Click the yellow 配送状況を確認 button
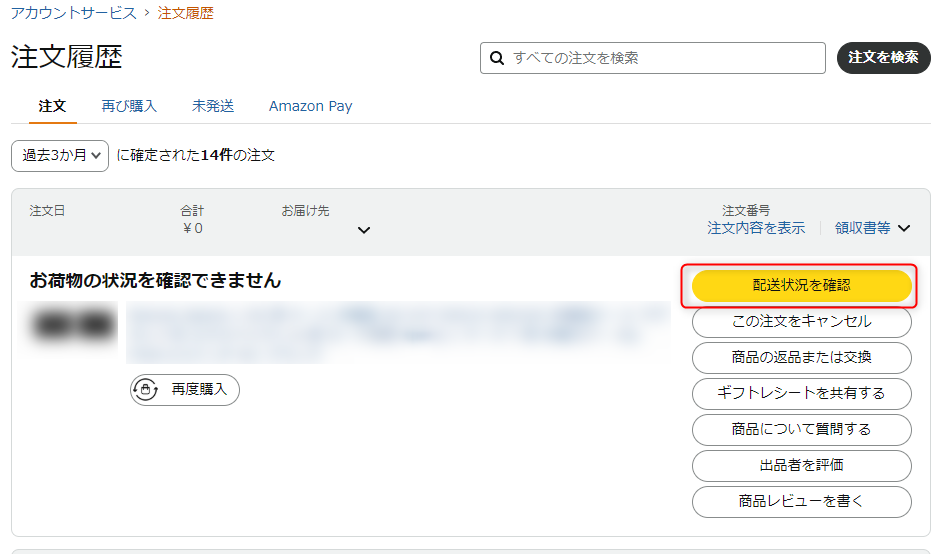The width and height of the screenshot is (938, 555). pos(802,286)
